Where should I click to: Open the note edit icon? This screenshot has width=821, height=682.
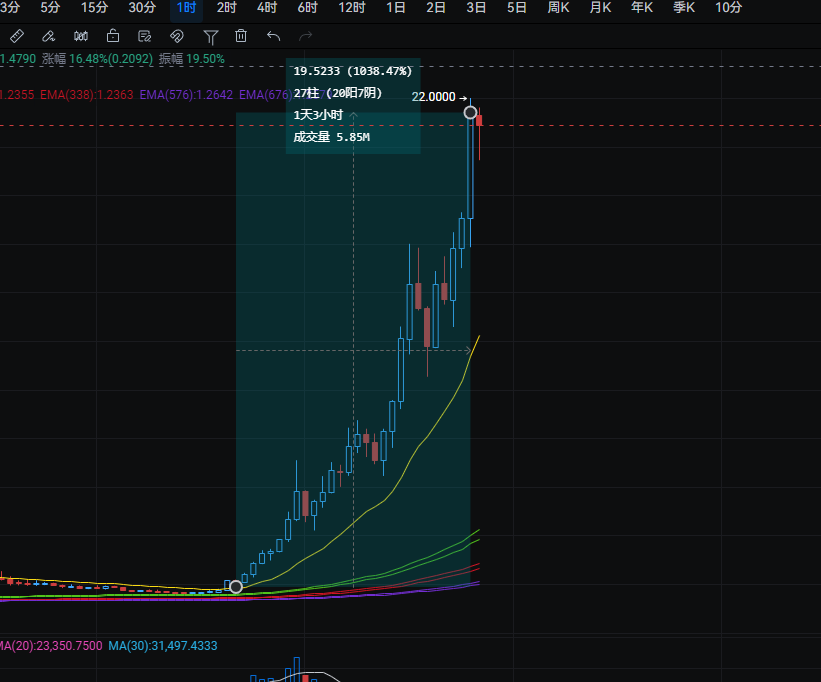[145, 36]
